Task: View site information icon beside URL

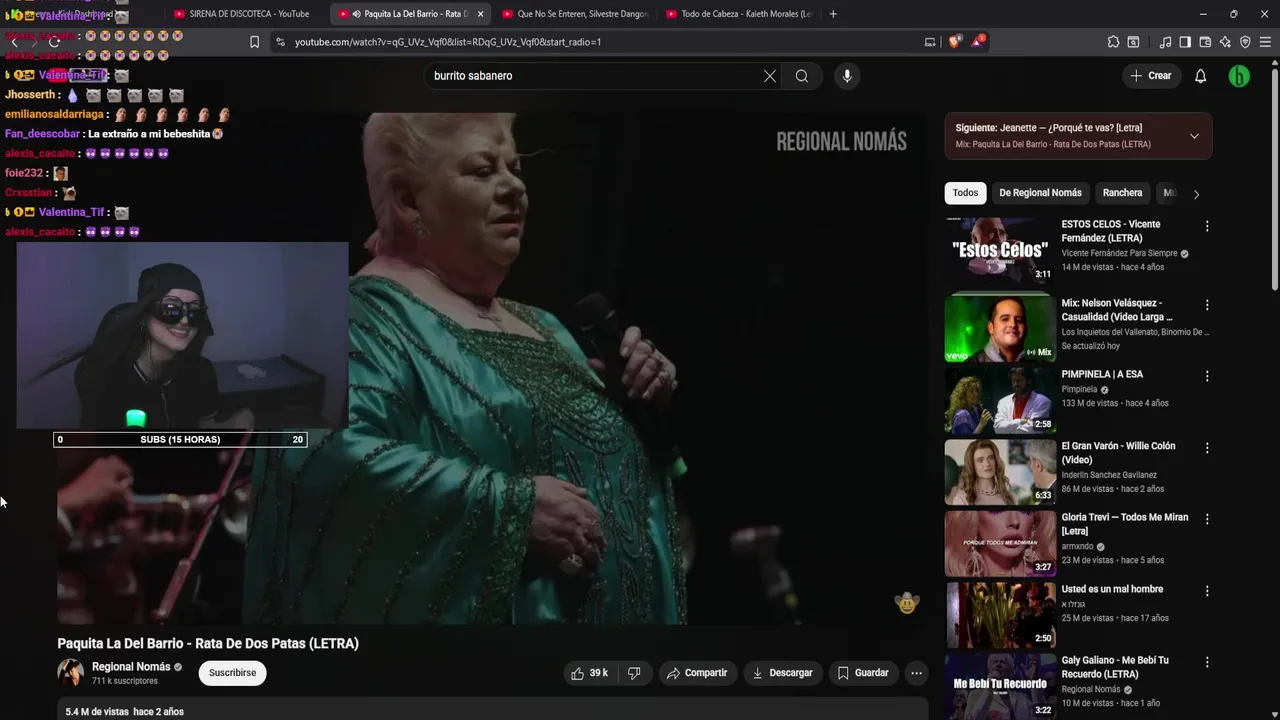Action: [x=280, y=42]
